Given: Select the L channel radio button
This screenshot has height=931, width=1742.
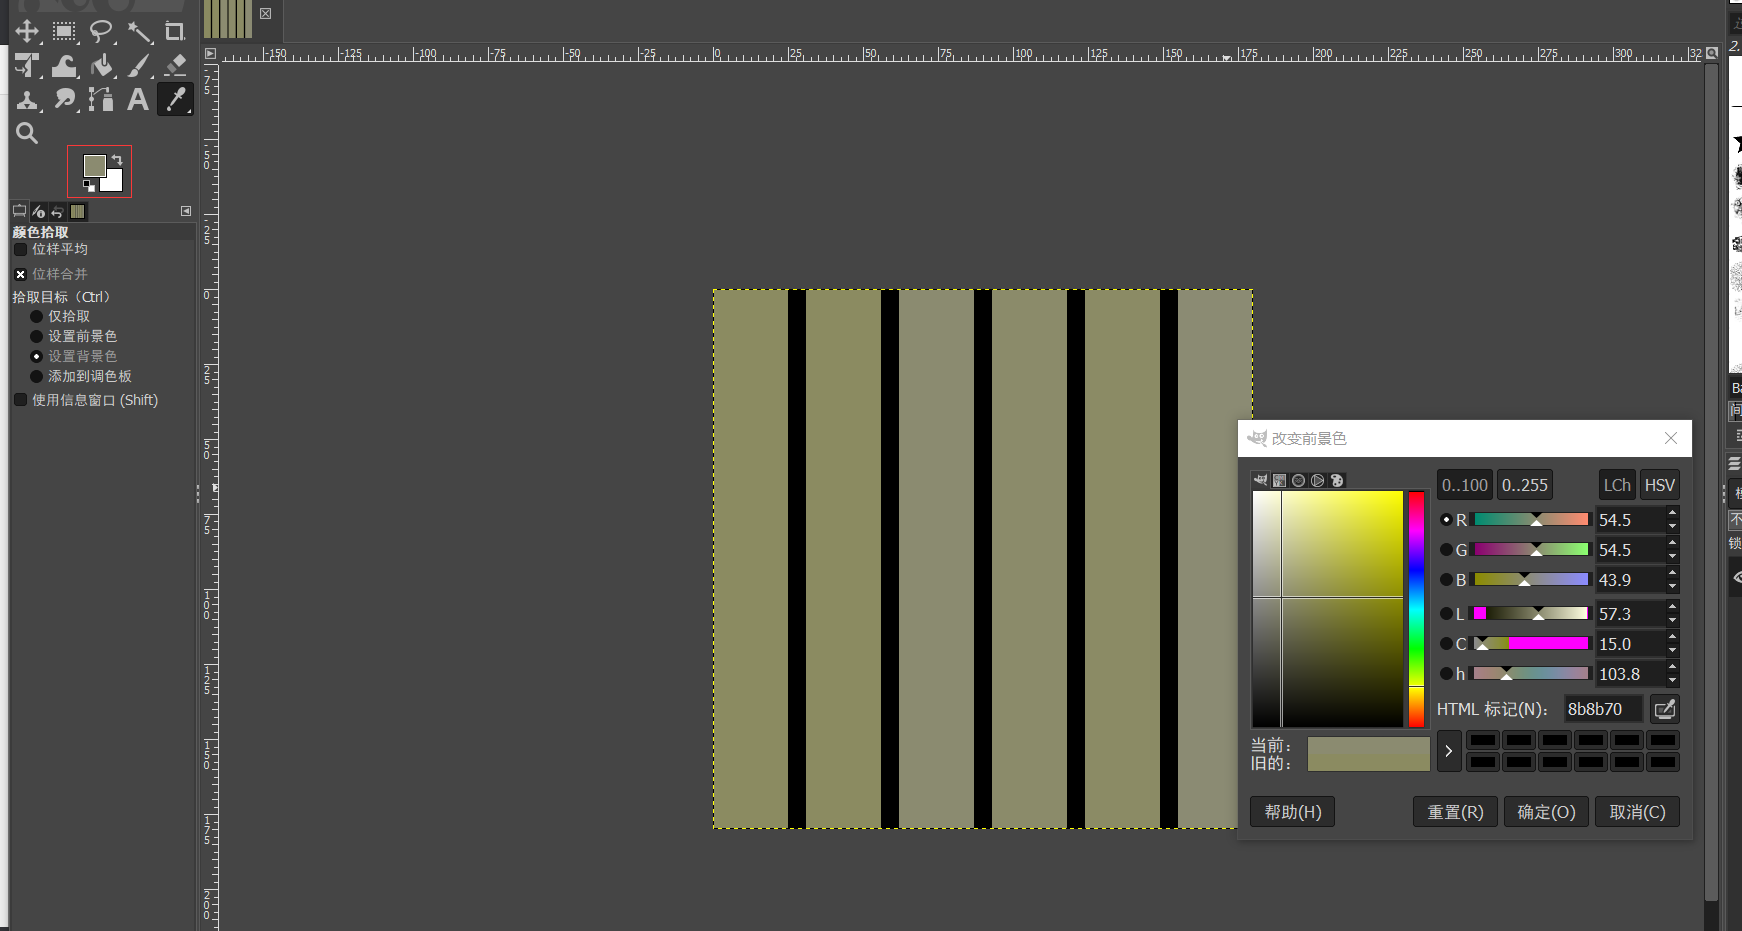Looking at the screenshot, I should coord(1446,614).
